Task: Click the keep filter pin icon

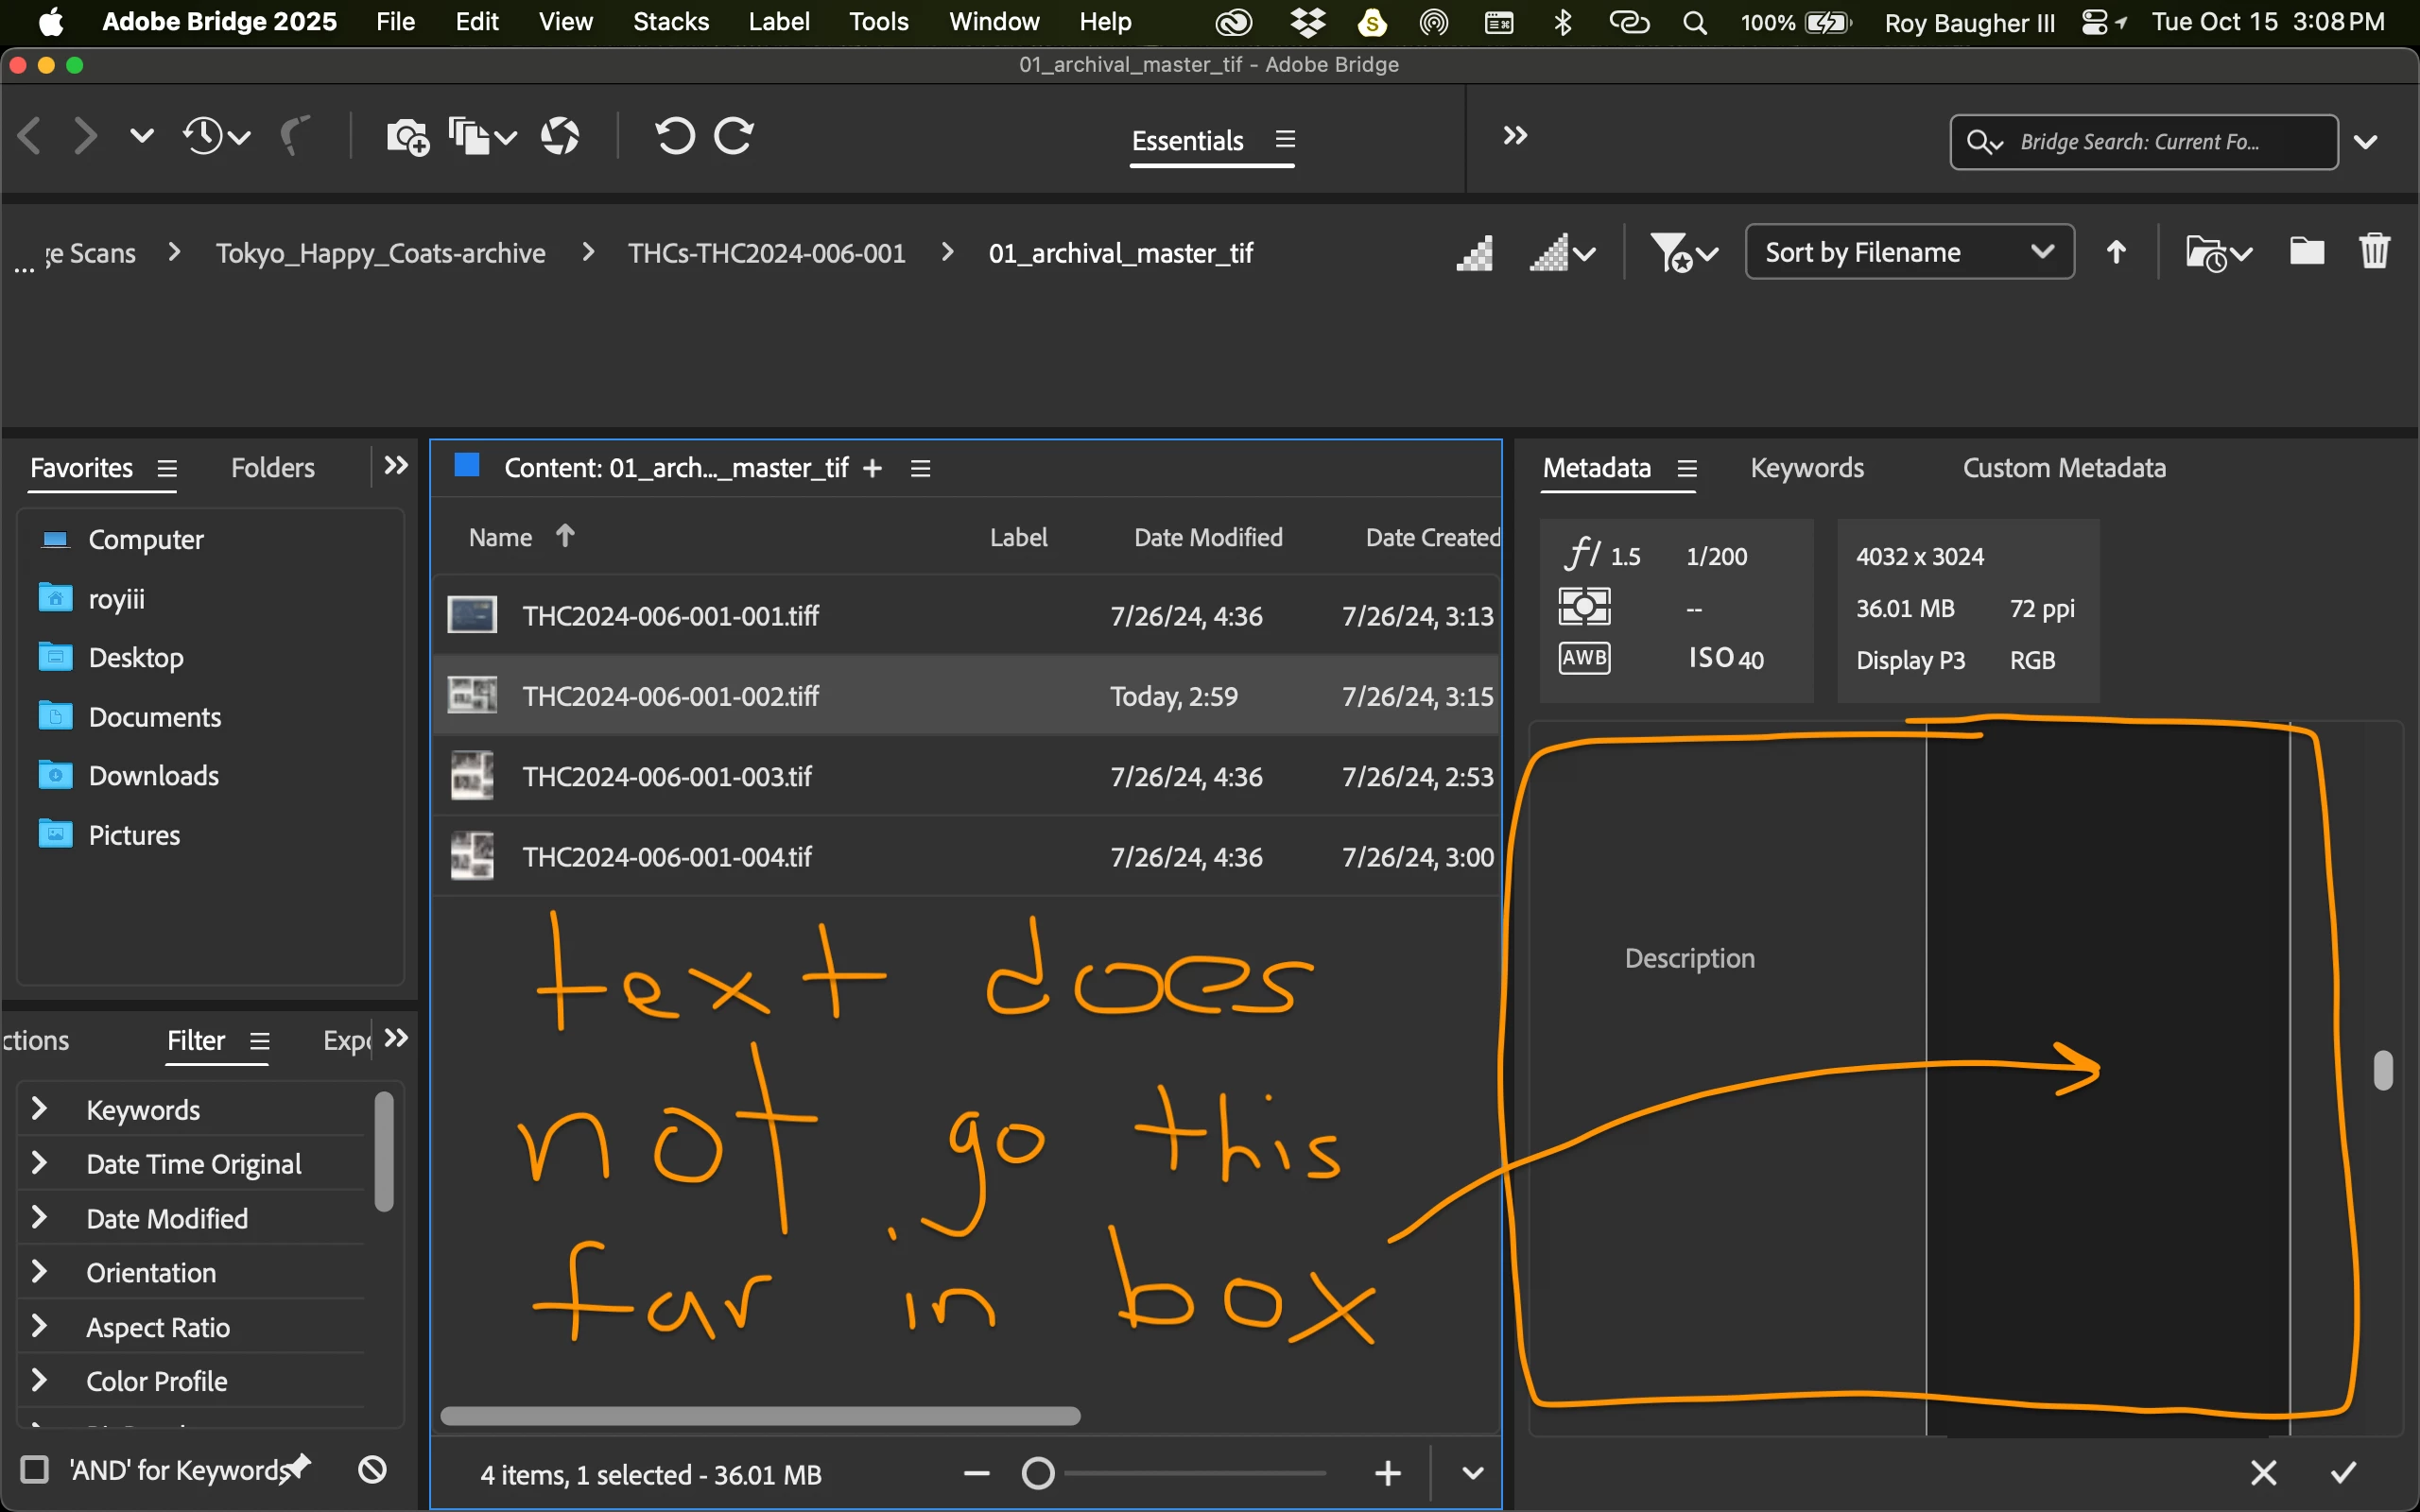Action: point(298,1467)
